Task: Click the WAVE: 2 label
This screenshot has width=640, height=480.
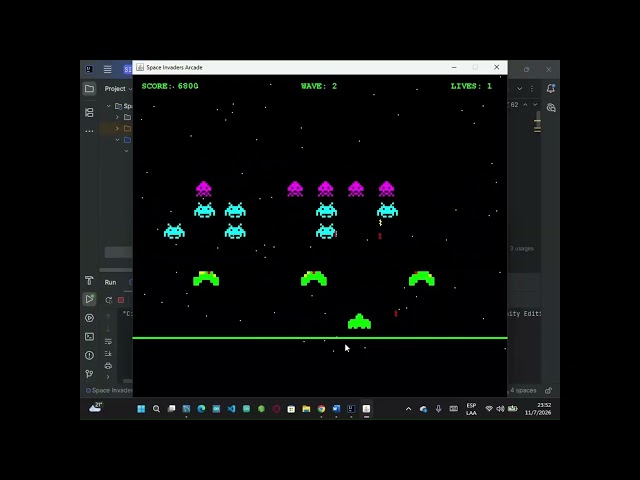Action: 319,86
